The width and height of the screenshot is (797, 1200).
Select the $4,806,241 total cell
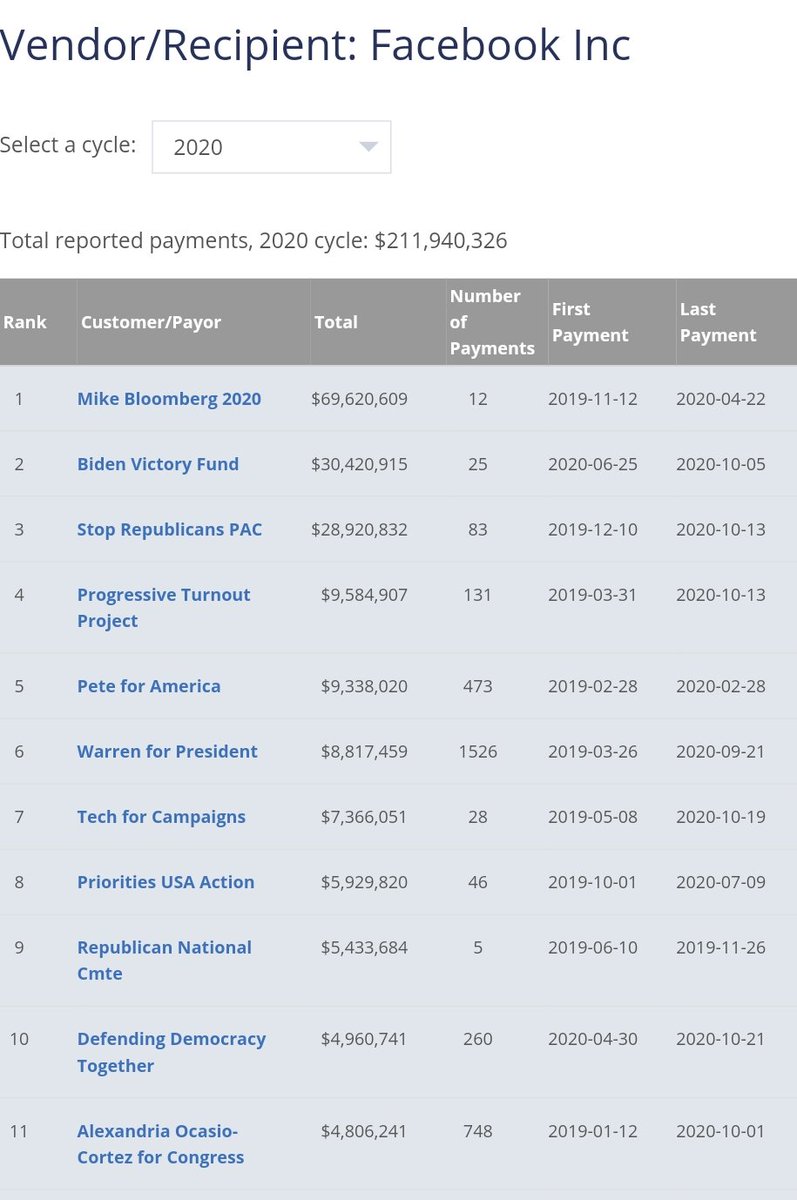pos(364,1131)
